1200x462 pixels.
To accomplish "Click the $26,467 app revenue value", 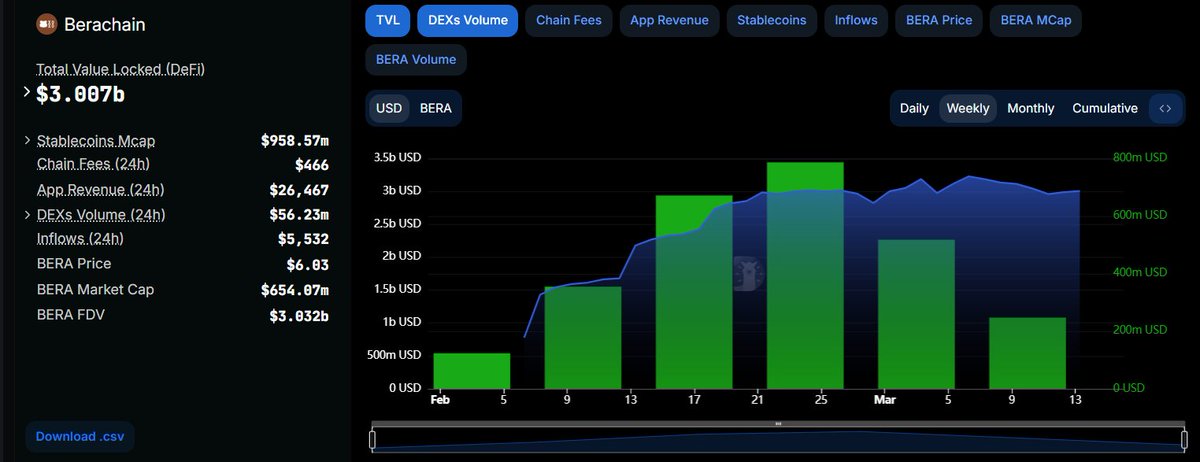I will [x=300, y=189].
